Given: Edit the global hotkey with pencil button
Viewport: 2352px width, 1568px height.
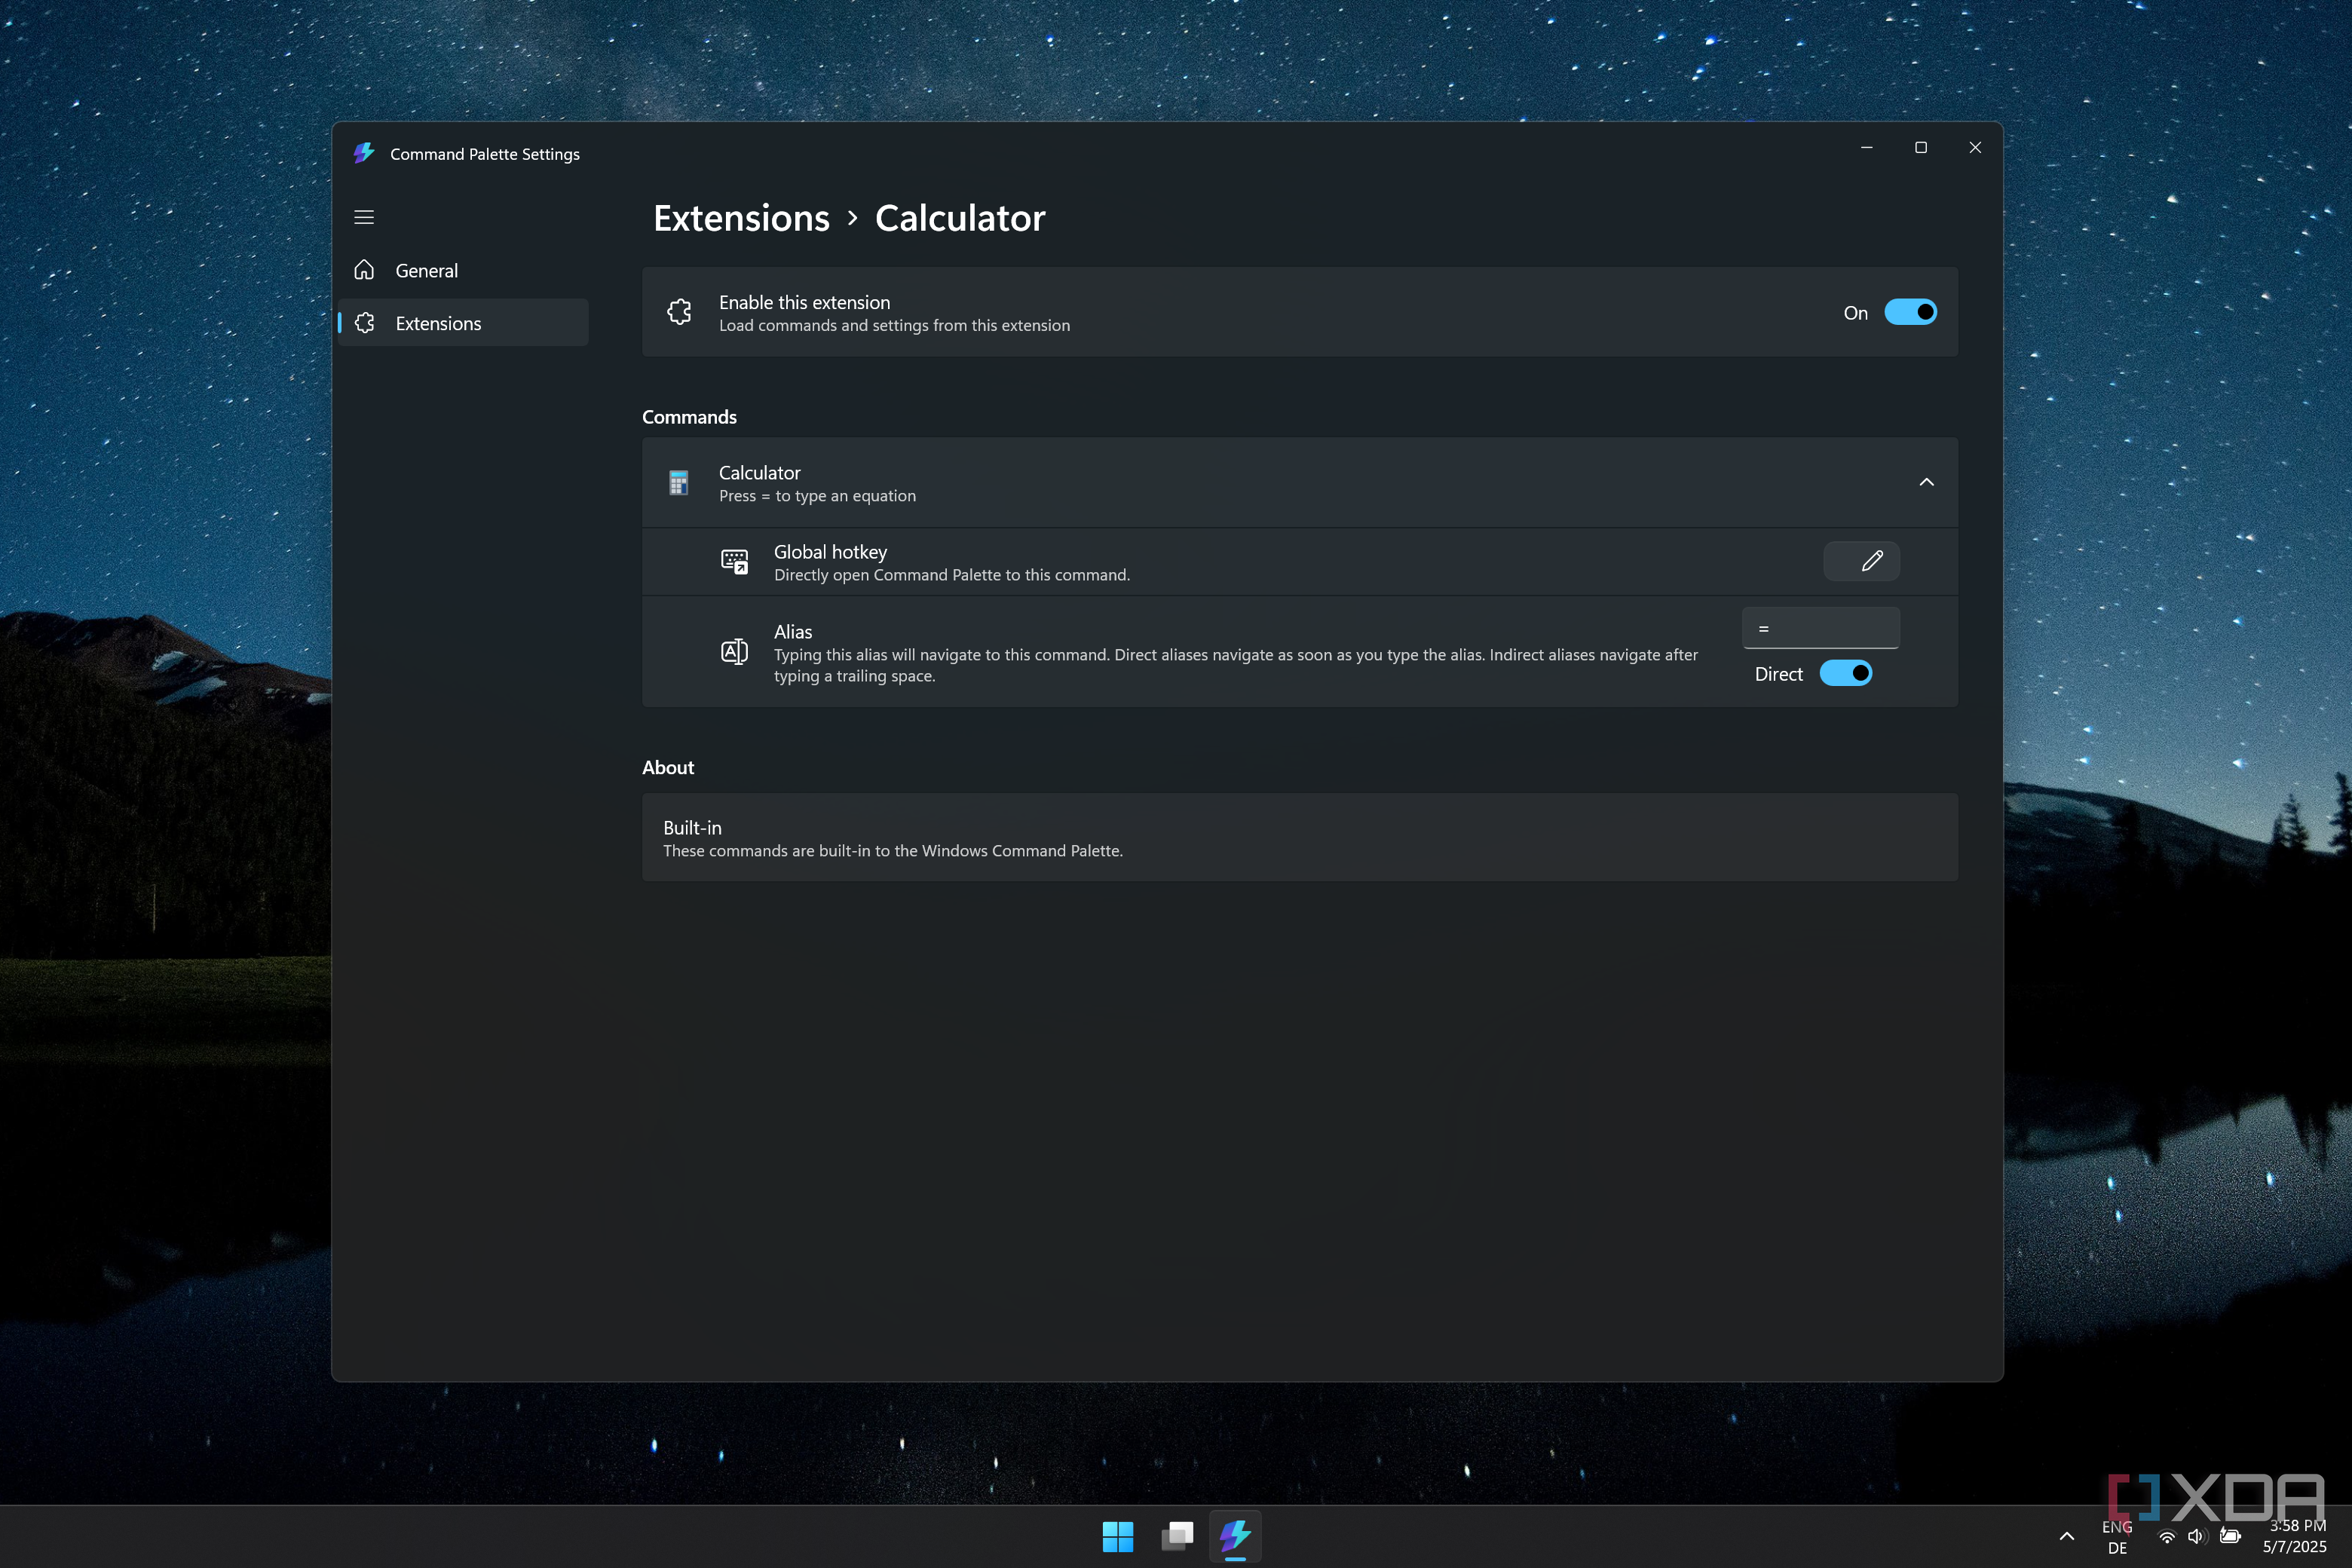Looking at the screenshot, I should tap(1861, 561).
